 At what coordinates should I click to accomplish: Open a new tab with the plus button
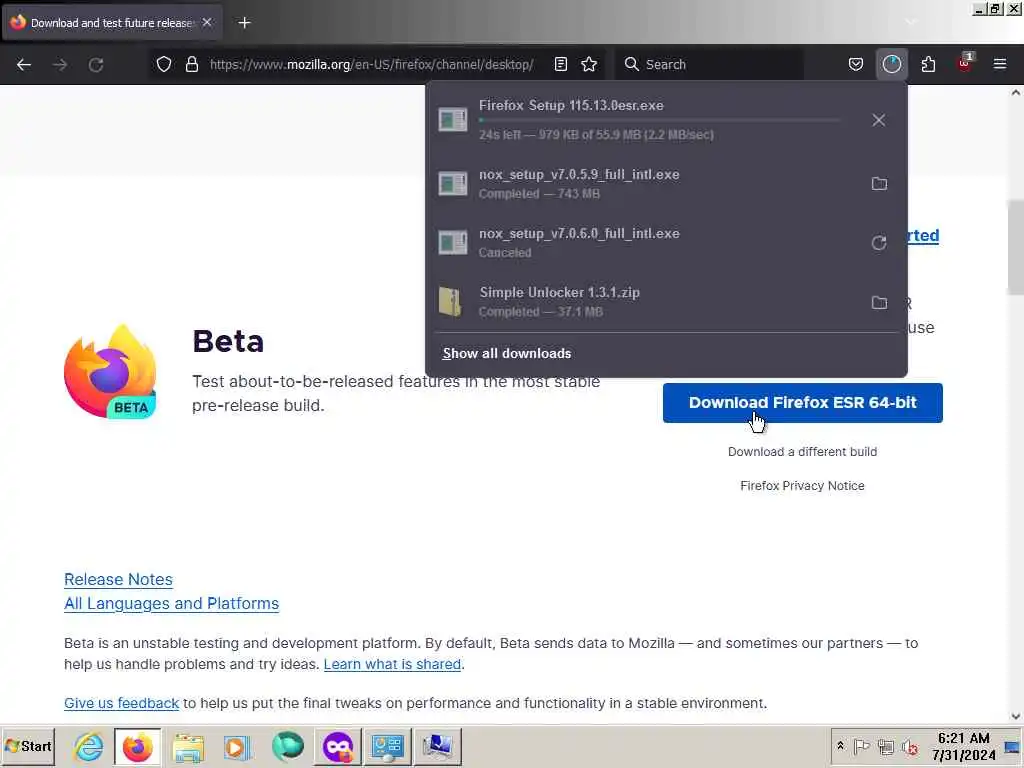pos(244,23)
